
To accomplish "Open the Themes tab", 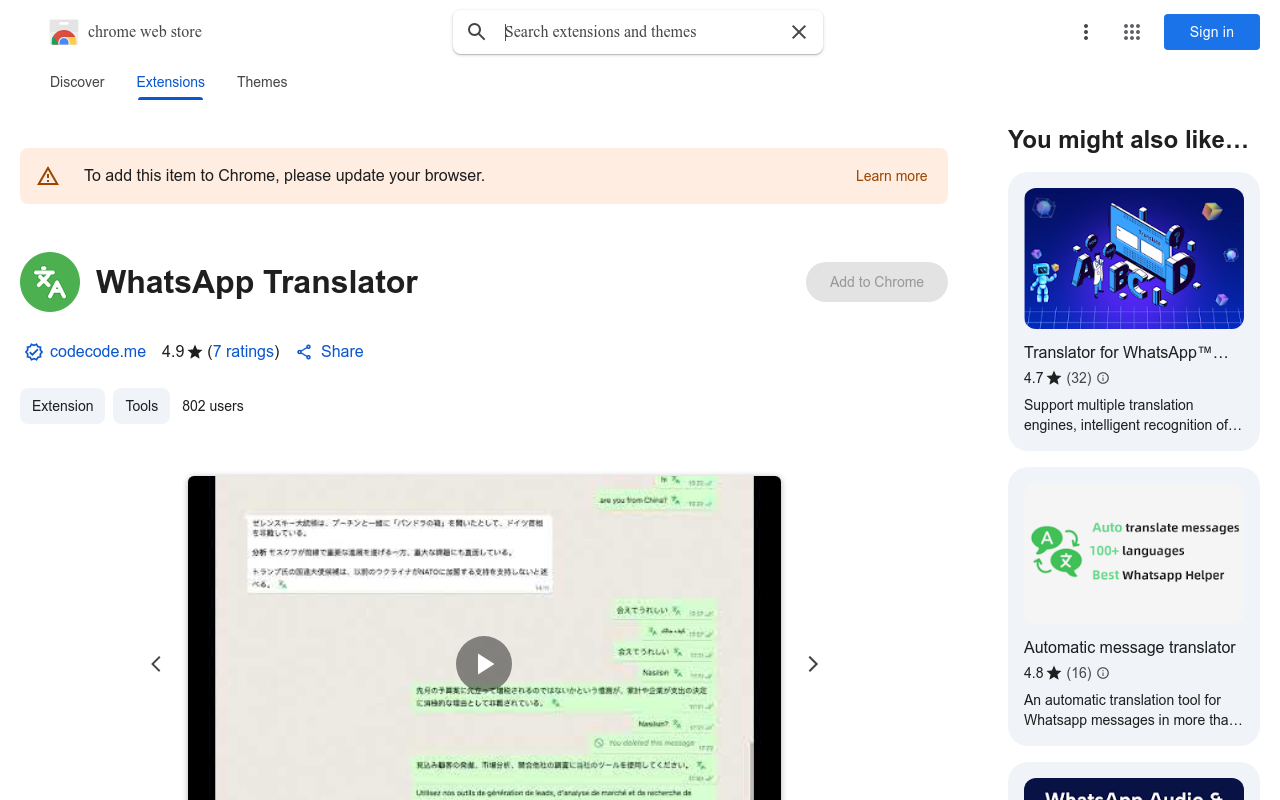I will [262, 82].
